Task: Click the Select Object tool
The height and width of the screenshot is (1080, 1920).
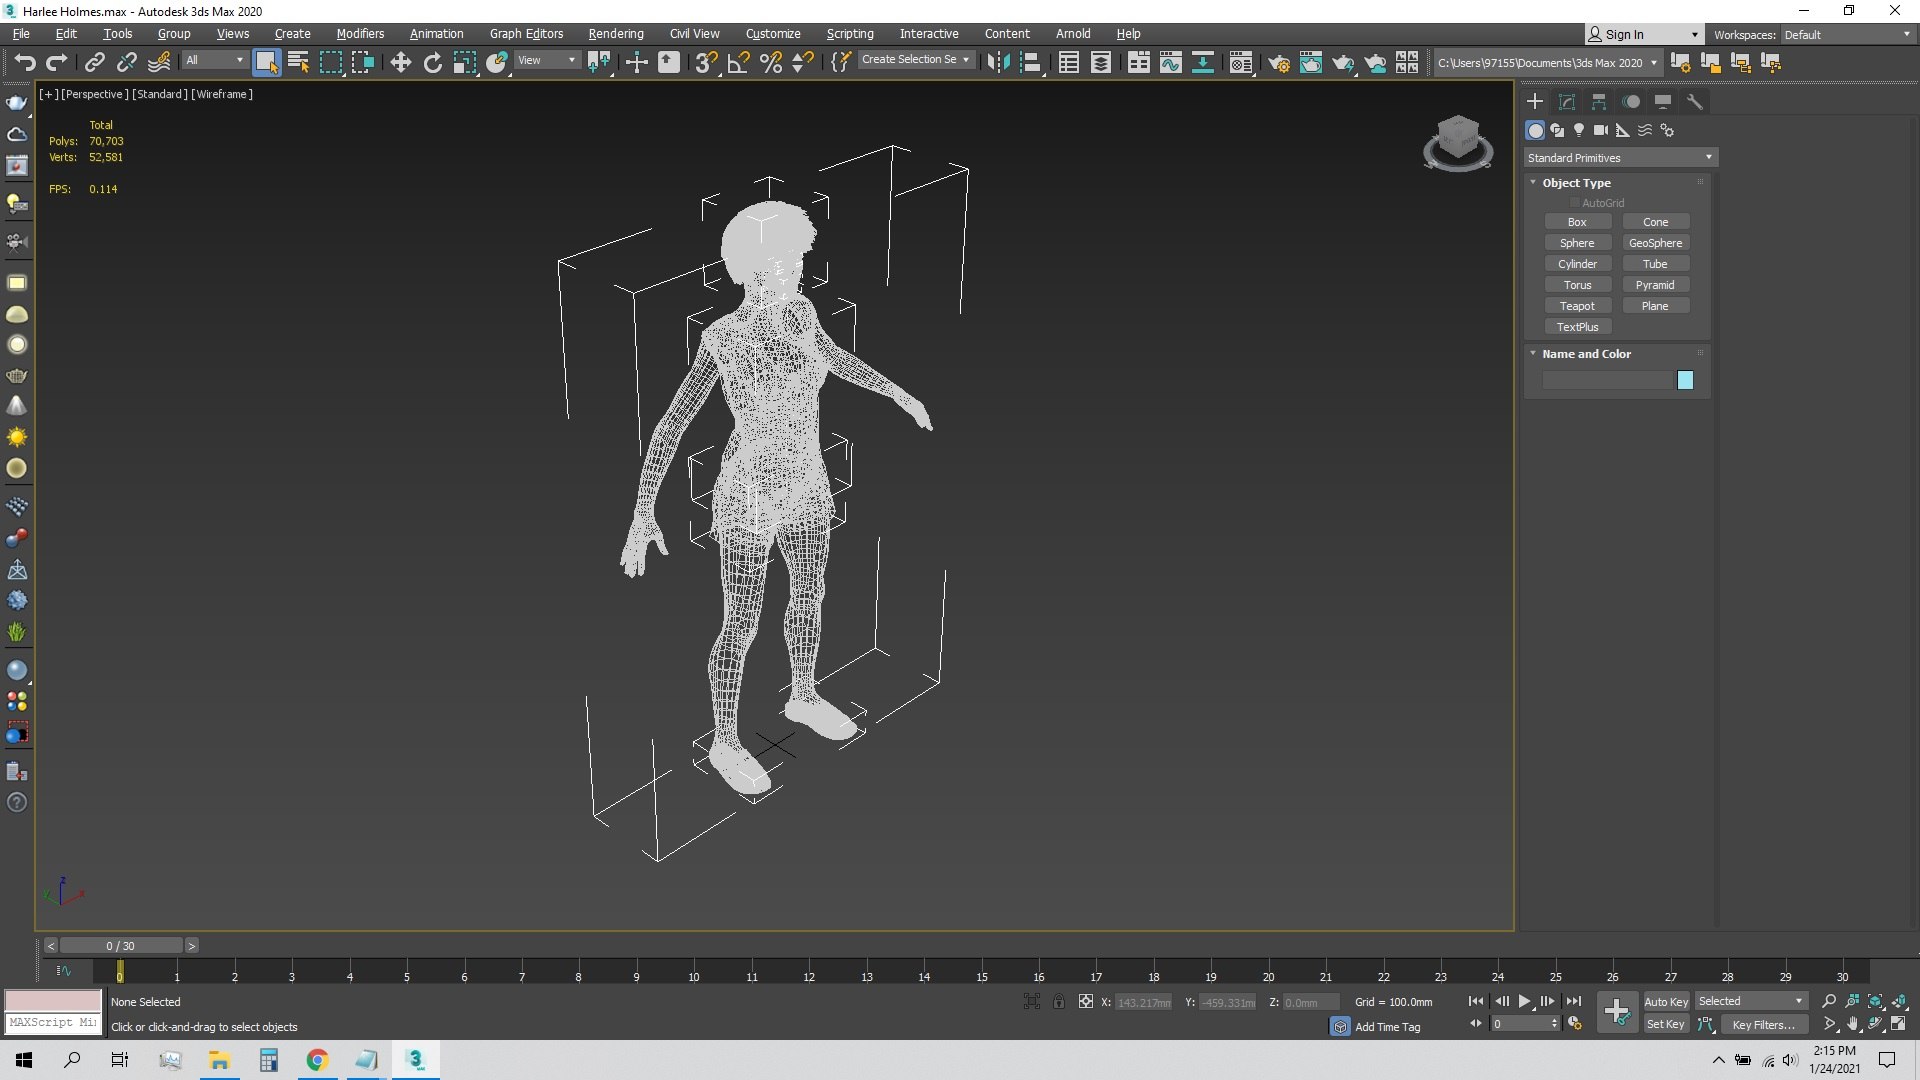Action: click(266, 62)
